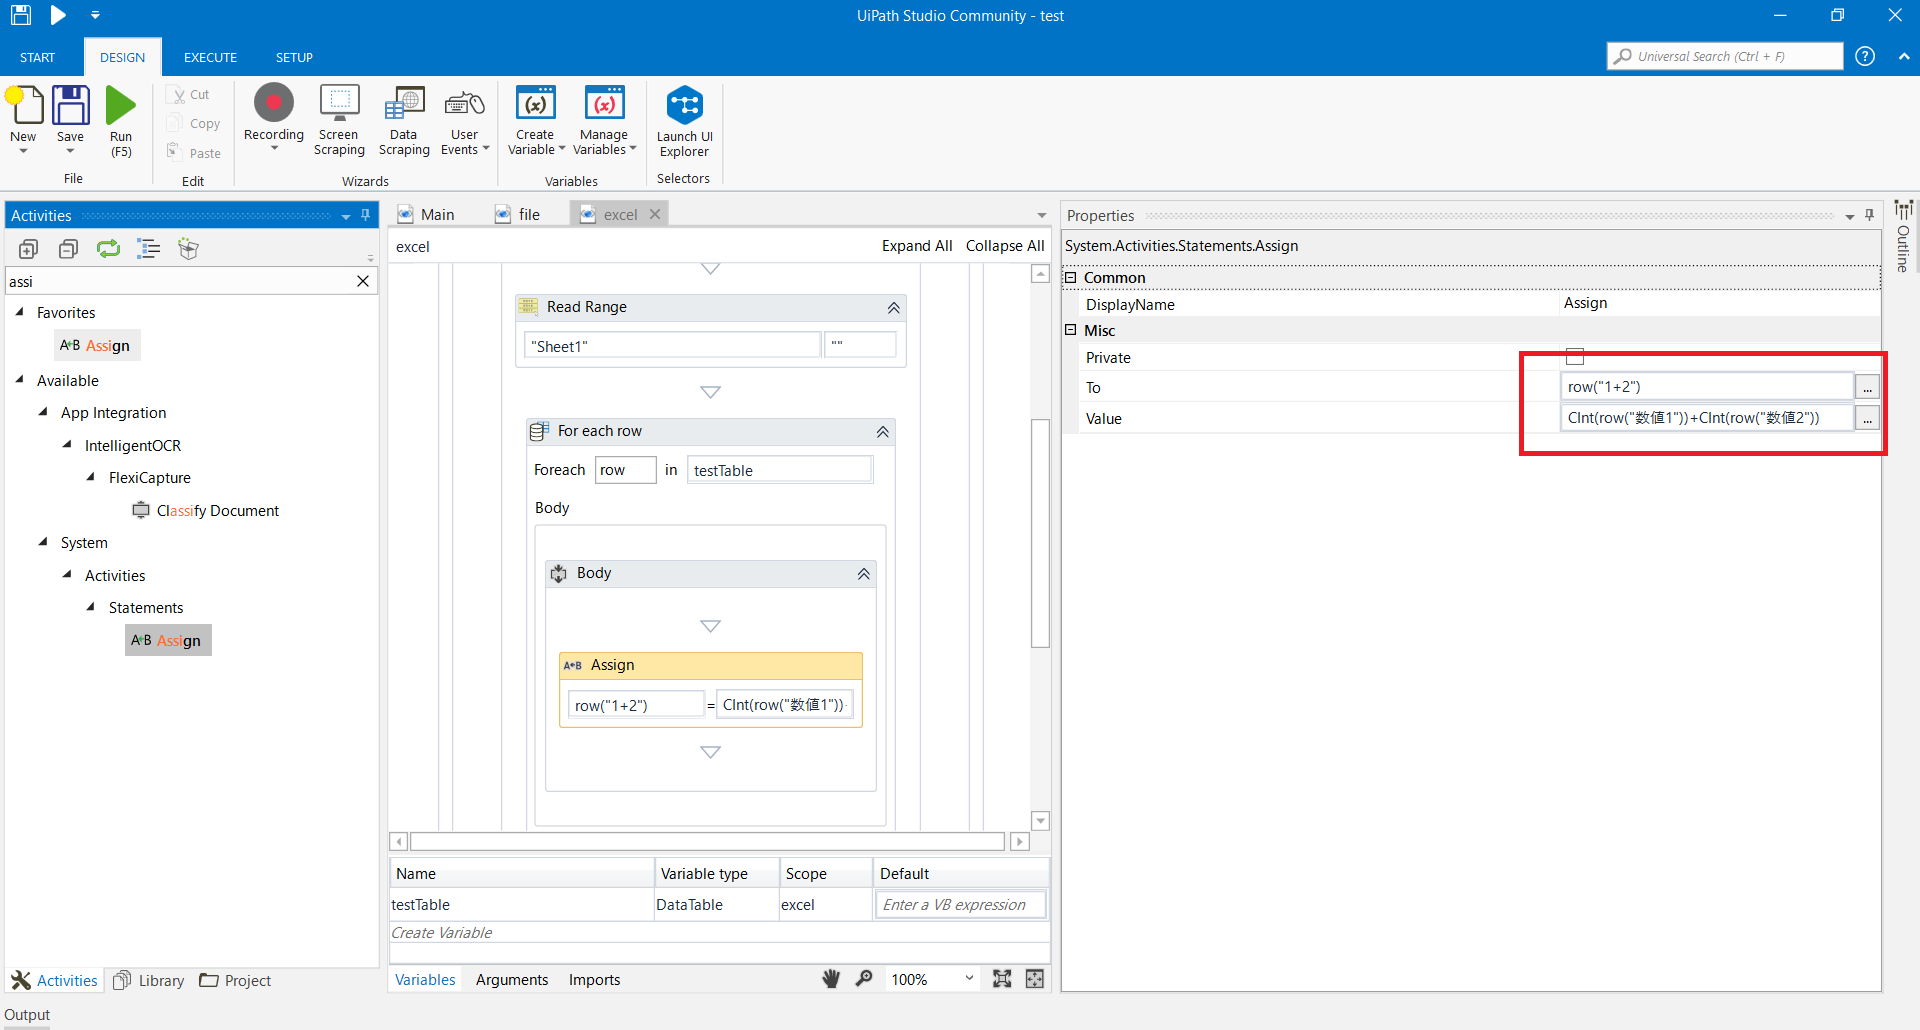Run the workflow with Run (F5)
The width and height of the screenshot is (1920, 1030).
(121, 106)
